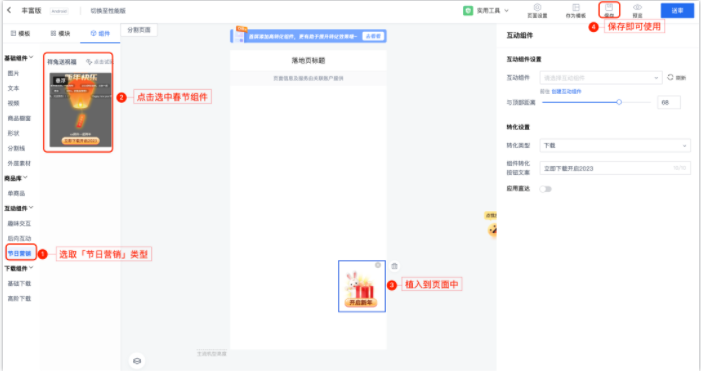The height and width of the screenshot is (371, 701).
Task: Select the spring festival lantern component thumbnail
Action: coord(80,110)
